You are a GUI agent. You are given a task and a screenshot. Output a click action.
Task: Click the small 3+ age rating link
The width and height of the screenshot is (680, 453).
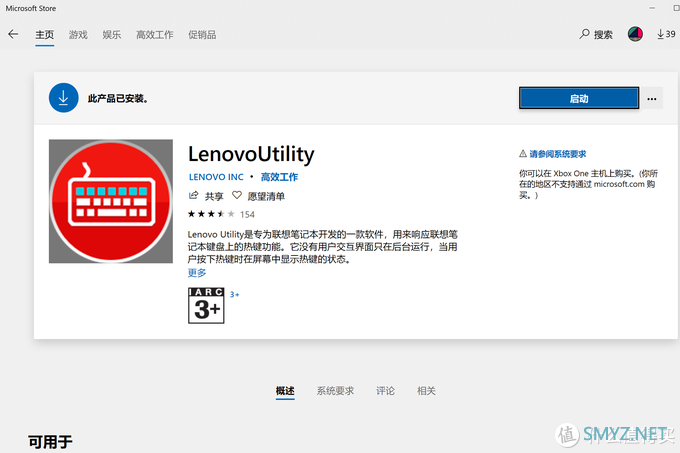point(235,294)
